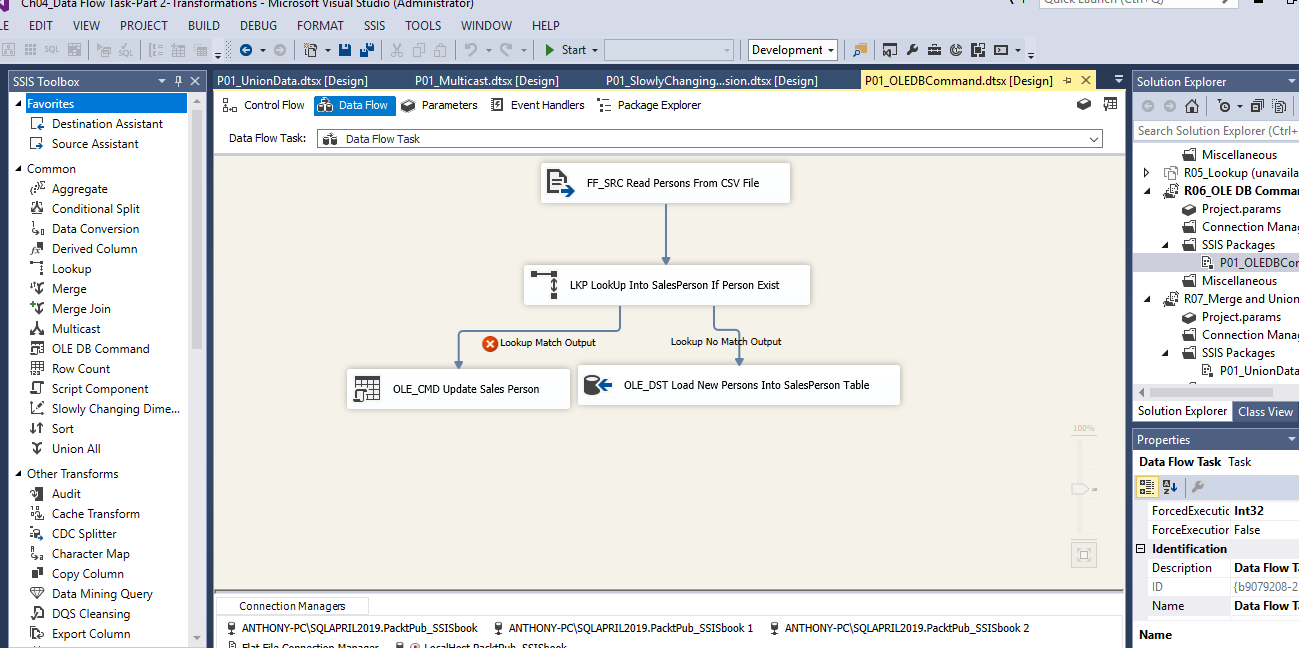The height and width of the screenshot is (648, 1299).
Task: Open the FORMAT menu
Action: click(320, 25)
